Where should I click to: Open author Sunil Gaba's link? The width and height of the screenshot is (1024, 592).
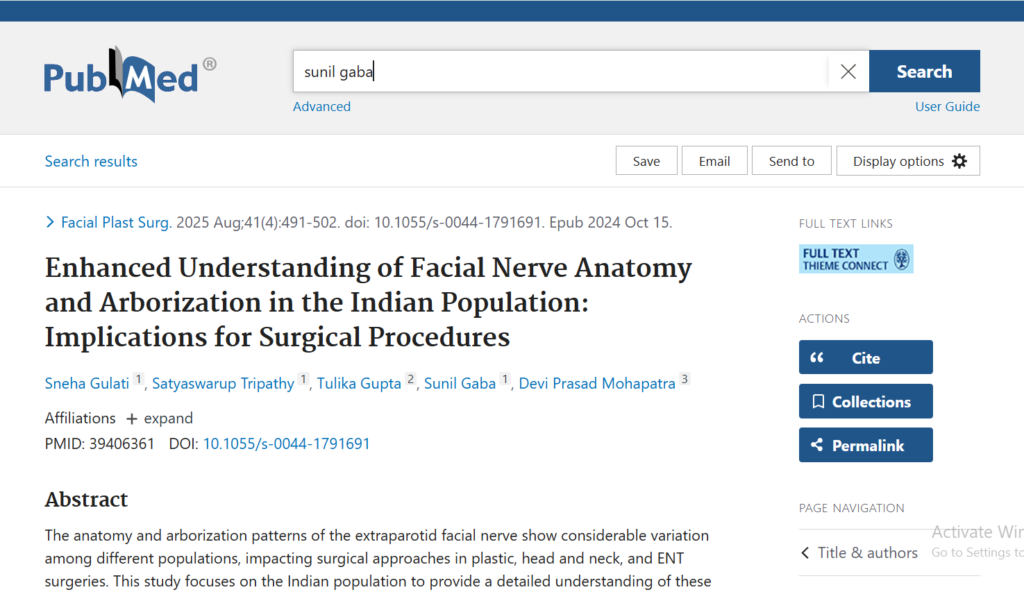pyautogui.click(x=460, y=383)
